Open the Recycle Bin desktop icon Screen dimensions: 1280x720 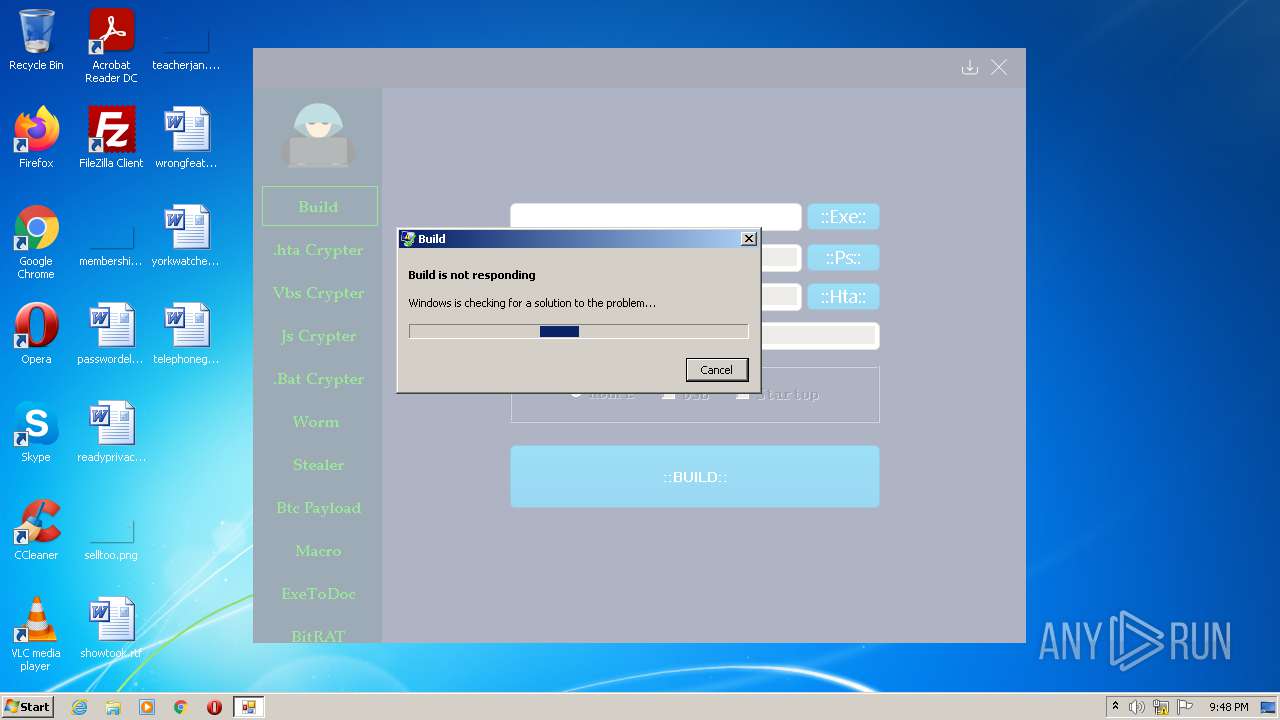[x=36, y=40]
